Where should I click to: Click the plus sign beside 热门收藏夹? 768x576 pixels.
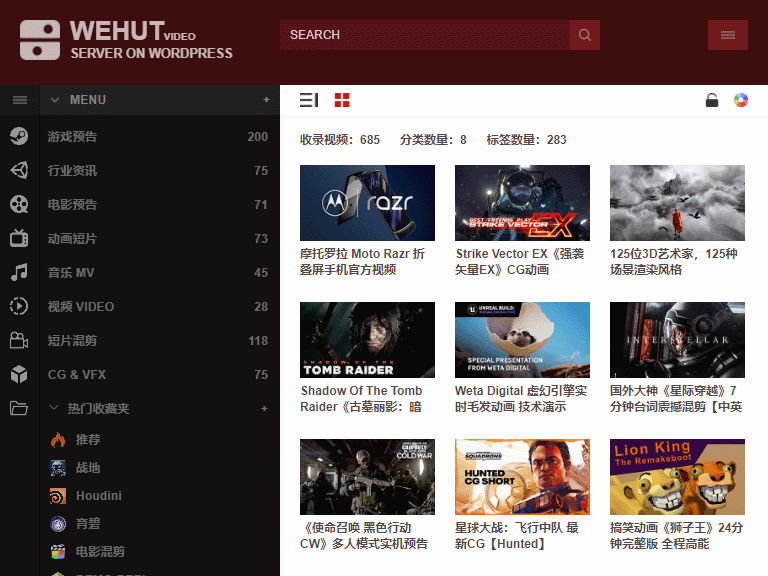[264, 408]
